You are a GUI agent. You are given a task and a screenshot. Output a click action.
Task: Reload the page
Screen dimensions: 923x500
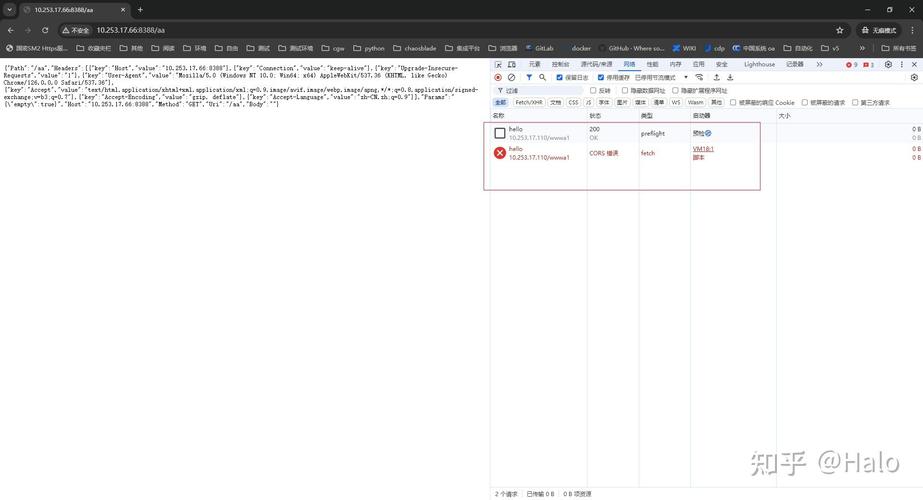(x=45, y=30)
